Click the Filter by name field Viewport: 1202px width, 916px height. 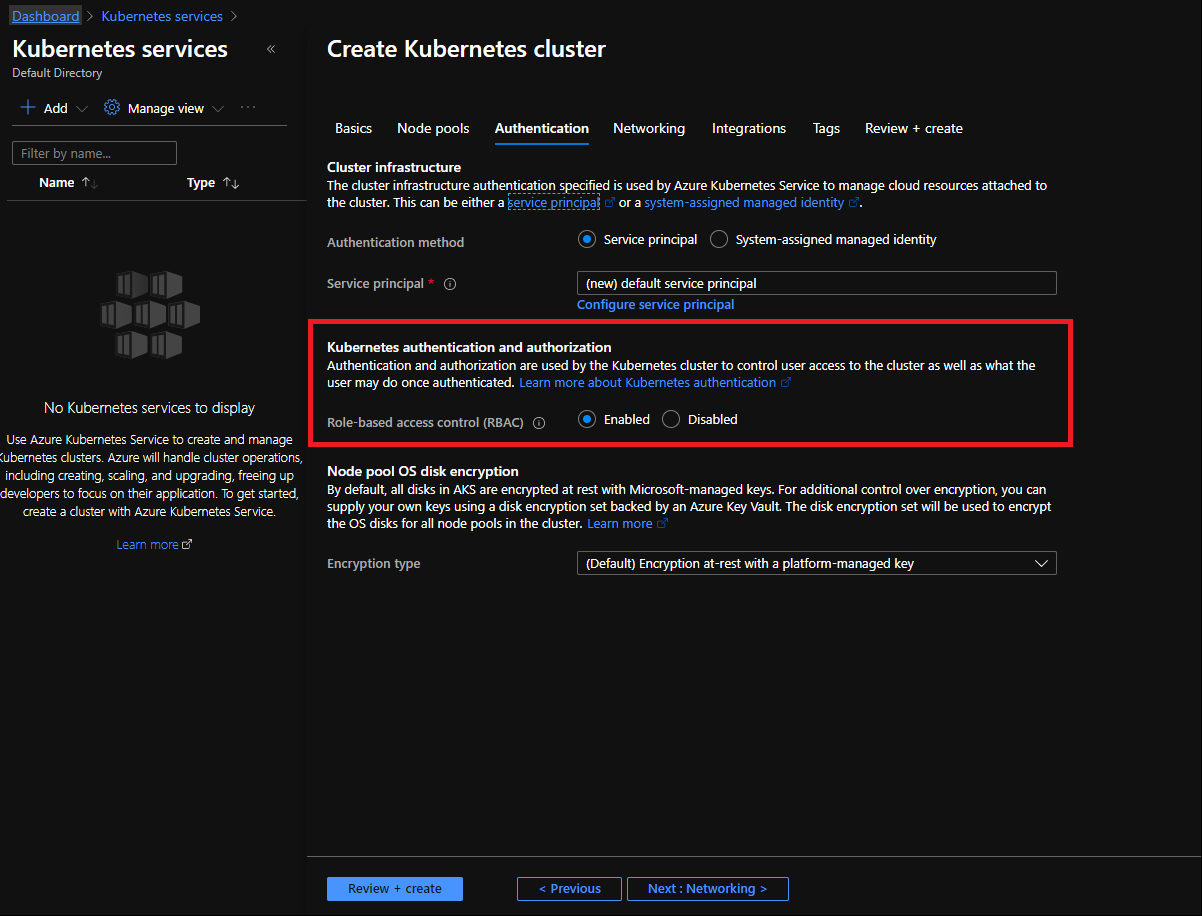click(94, 153)
